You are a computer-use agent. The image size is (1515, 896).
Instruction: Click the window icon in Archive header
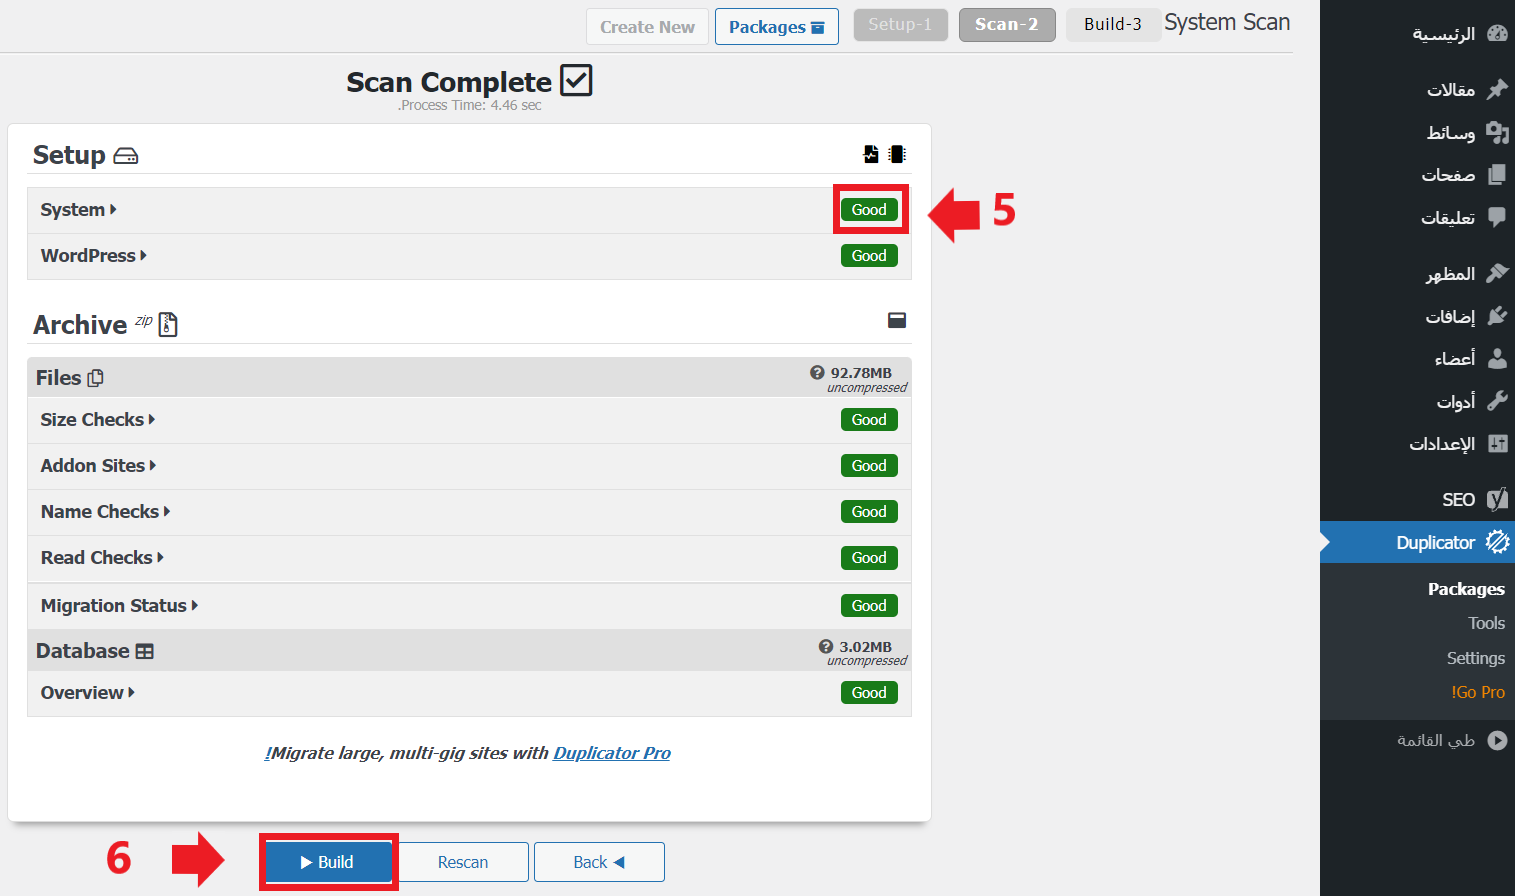pyautogui.click(x=897, y=320)
